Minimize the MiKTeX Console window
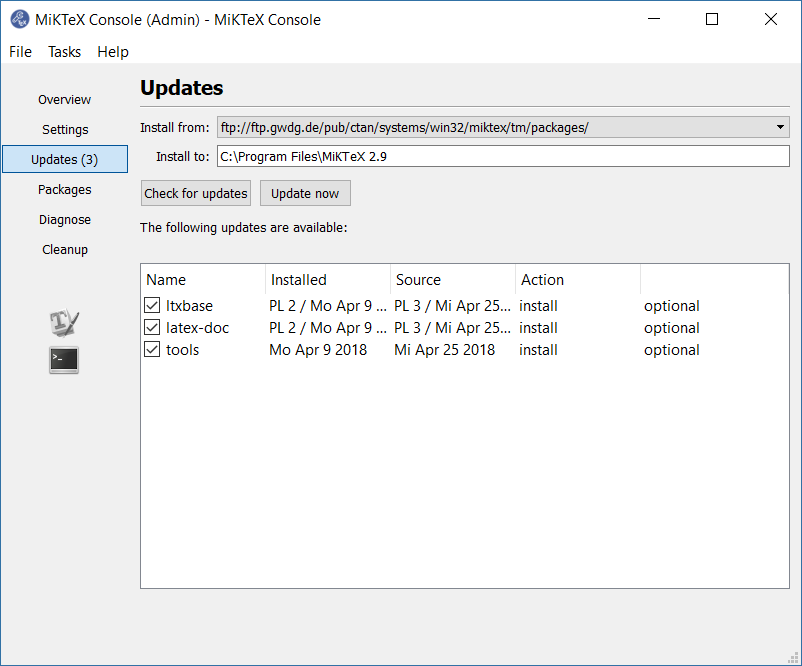The height and width of the screenshot is (666, 802). [x=654, y=19]
